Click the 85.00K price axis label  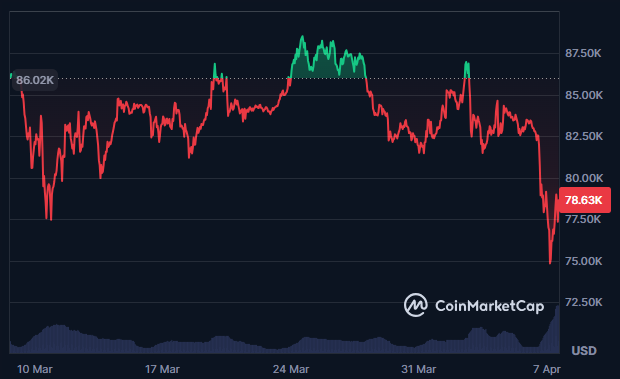tap(584, 95)
